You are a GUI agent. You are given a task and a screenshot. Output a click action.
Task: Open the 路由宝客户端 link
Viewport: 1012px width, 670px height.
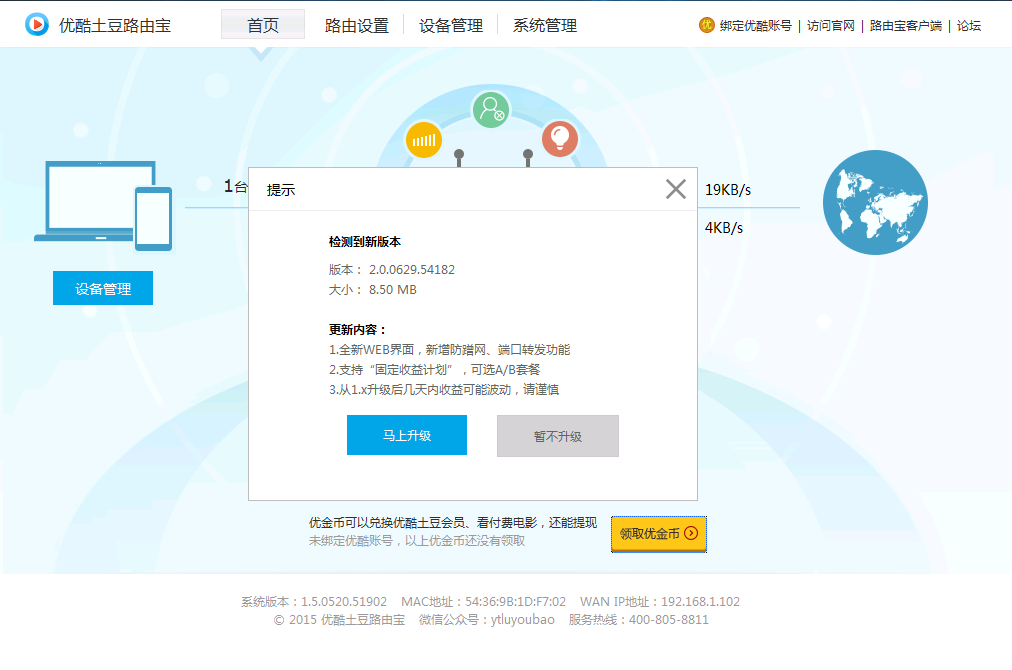[906, 26]
